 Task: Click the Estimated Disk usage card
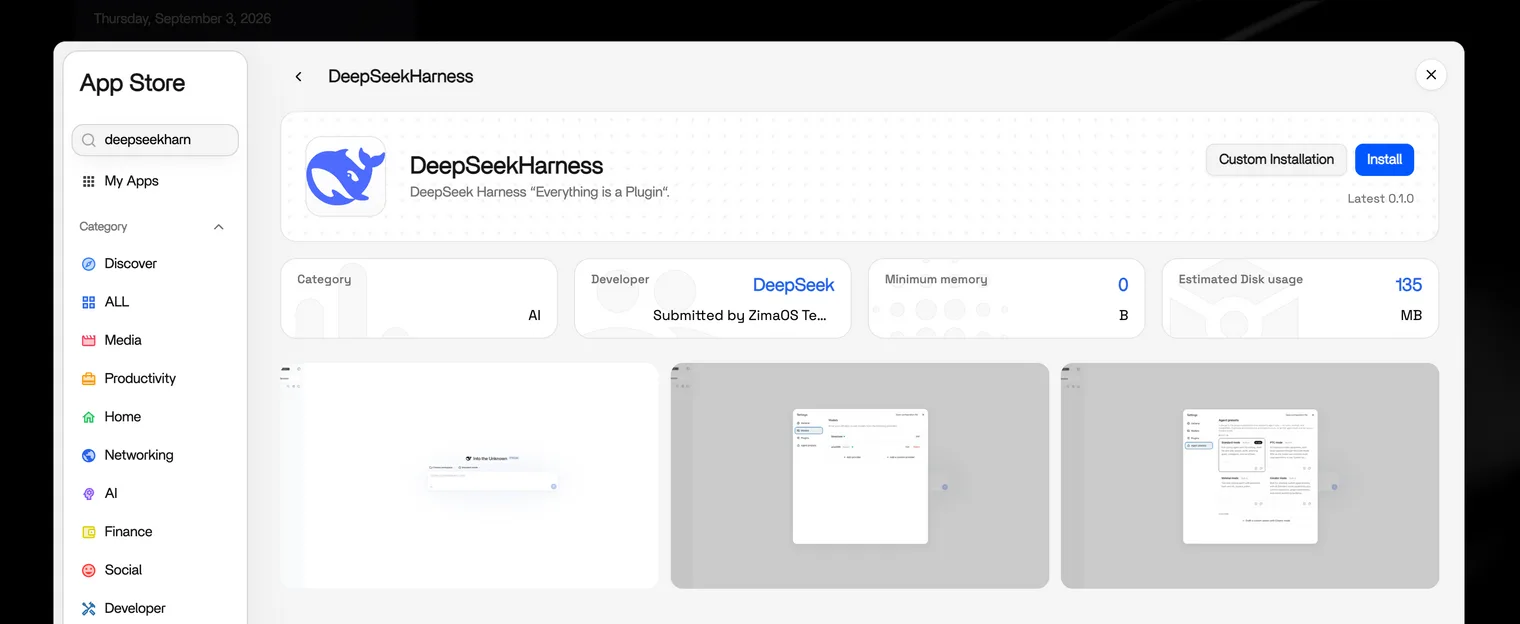click(1300, 299)
